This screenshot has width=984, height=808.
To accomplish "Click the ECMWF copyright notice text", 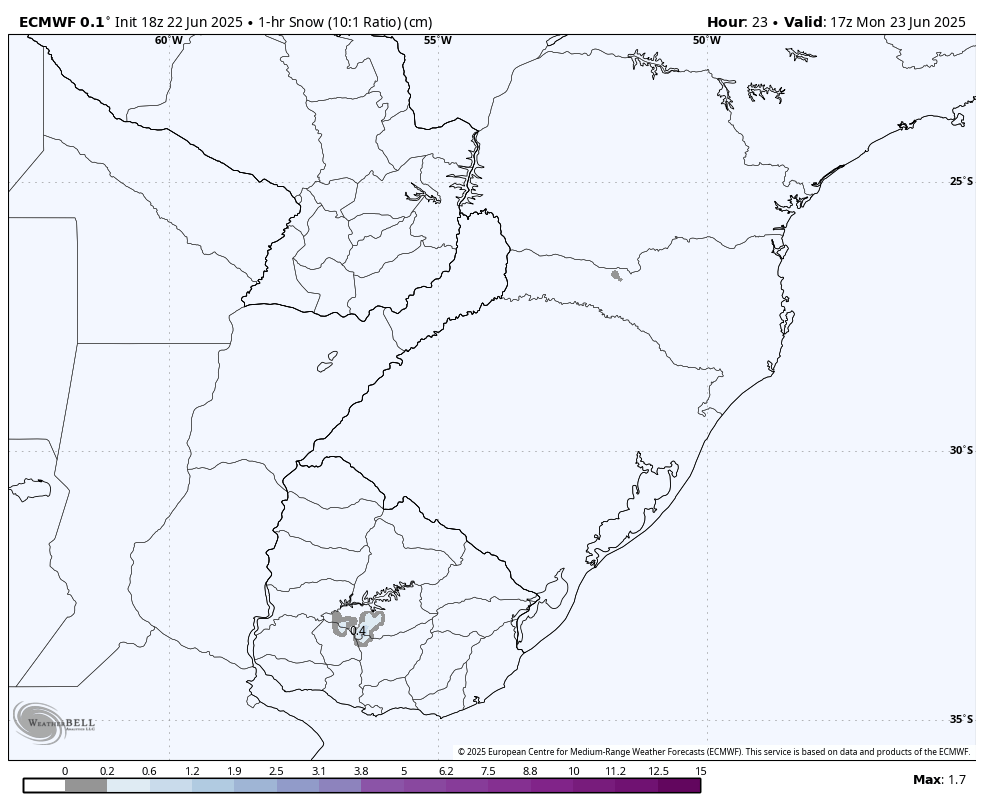I will click(x=714, y=752).
